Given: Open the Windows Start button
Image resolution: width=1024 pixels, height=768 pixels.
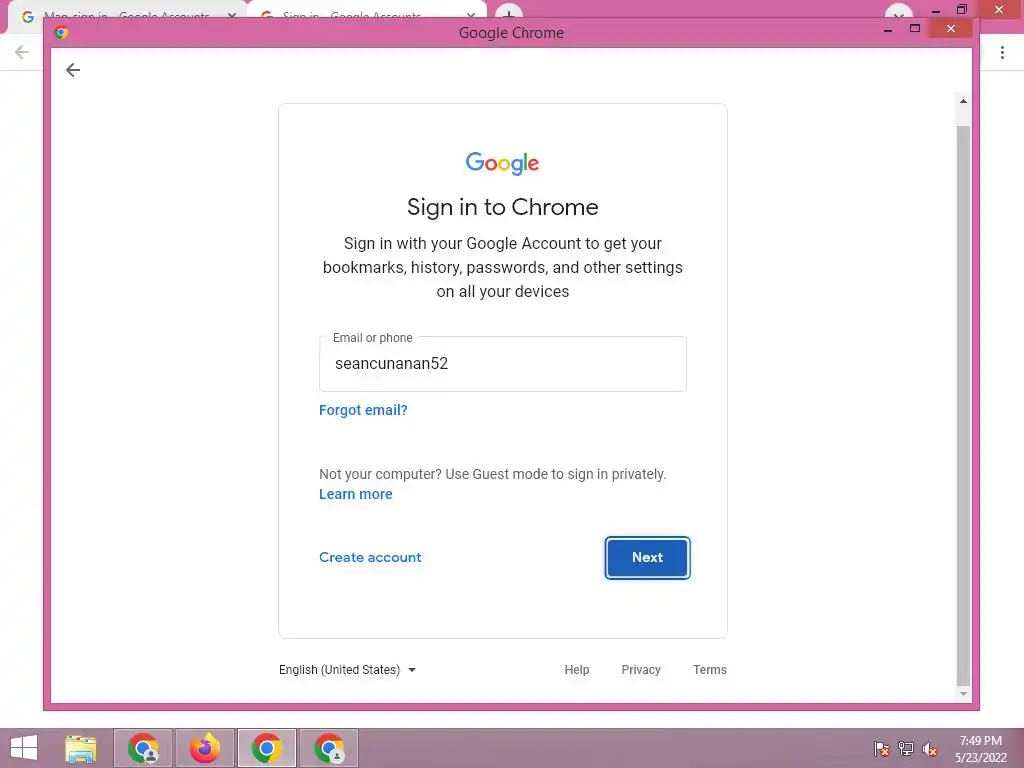Looking at the screenshot, I should 24,748.
